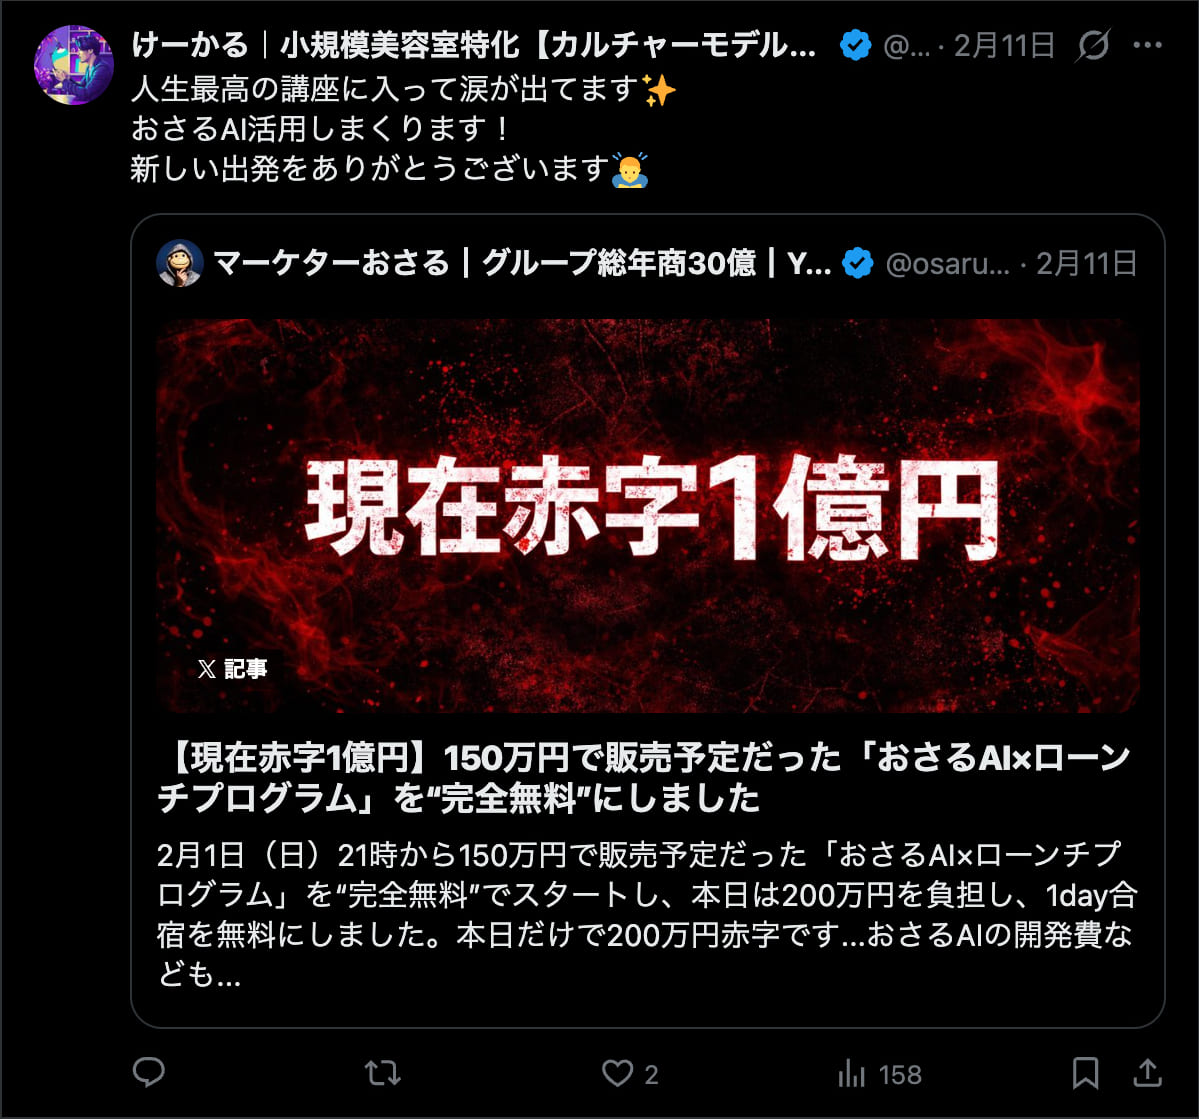Screen dimensions: 1199x1119
Task: Bookmark this post
Action: point(1086,1073)
